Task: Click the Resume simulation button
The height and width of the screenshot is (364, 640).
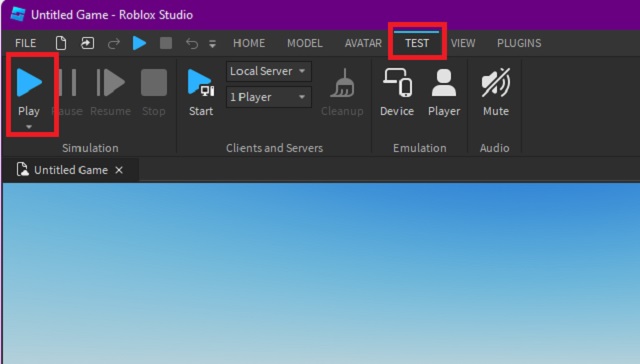Action: pyautogui.click(x=110, y=92)
